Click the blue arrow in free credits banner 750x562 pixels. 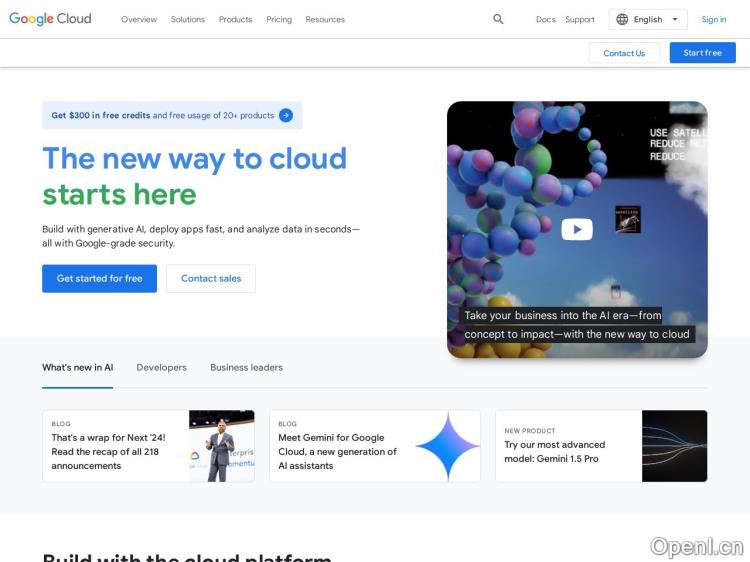(286, 115)
